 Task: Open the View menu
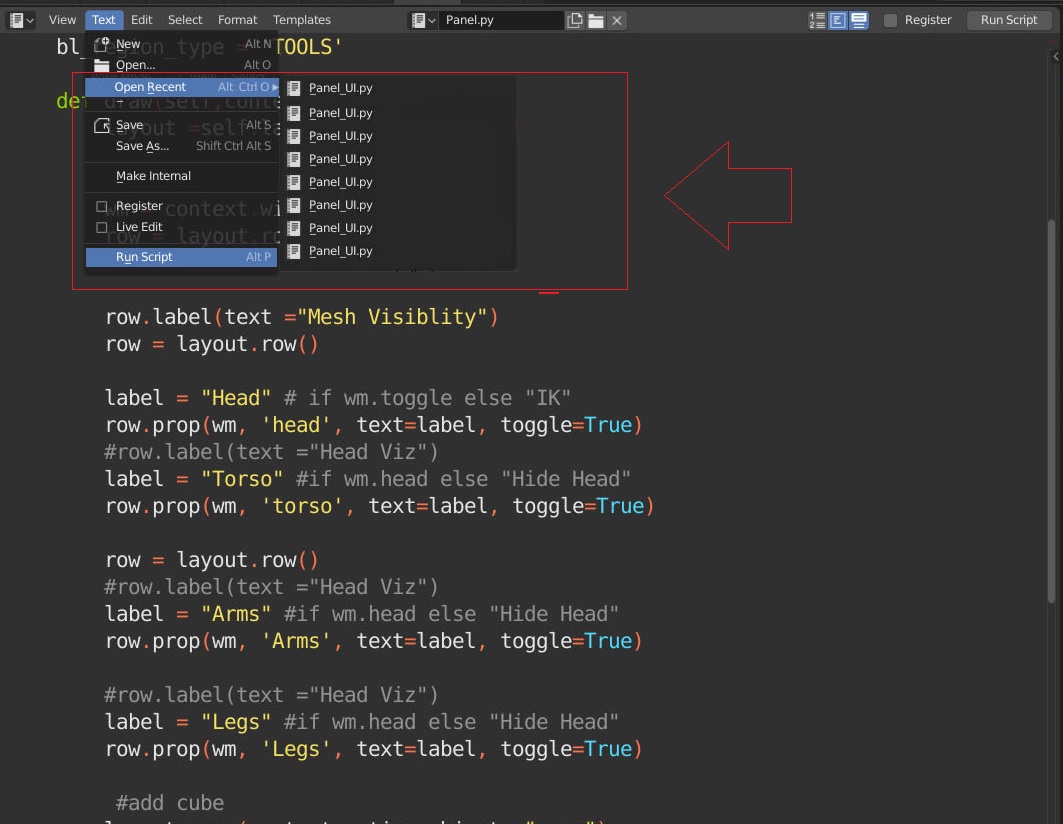(62, 20)
